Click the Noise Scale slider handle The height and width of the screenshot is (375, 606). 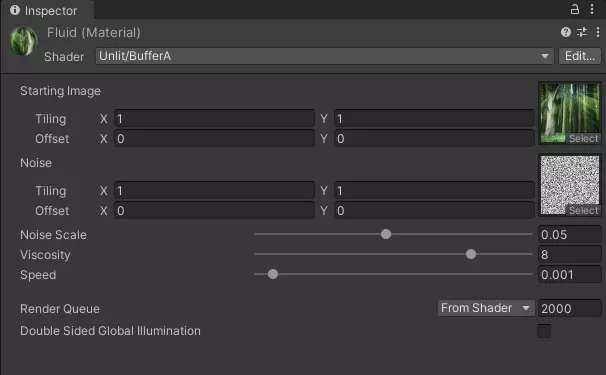click(x=386, y=234)
